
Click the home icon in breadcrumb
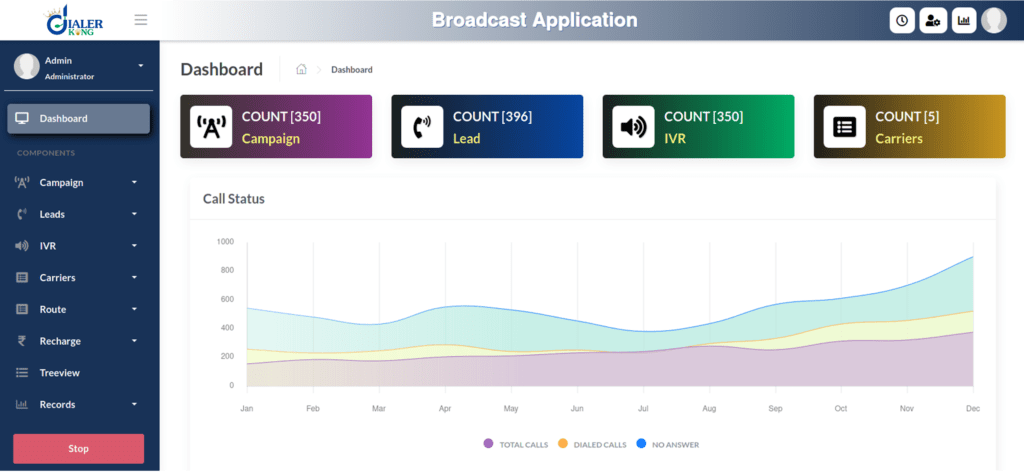(301, 70)
